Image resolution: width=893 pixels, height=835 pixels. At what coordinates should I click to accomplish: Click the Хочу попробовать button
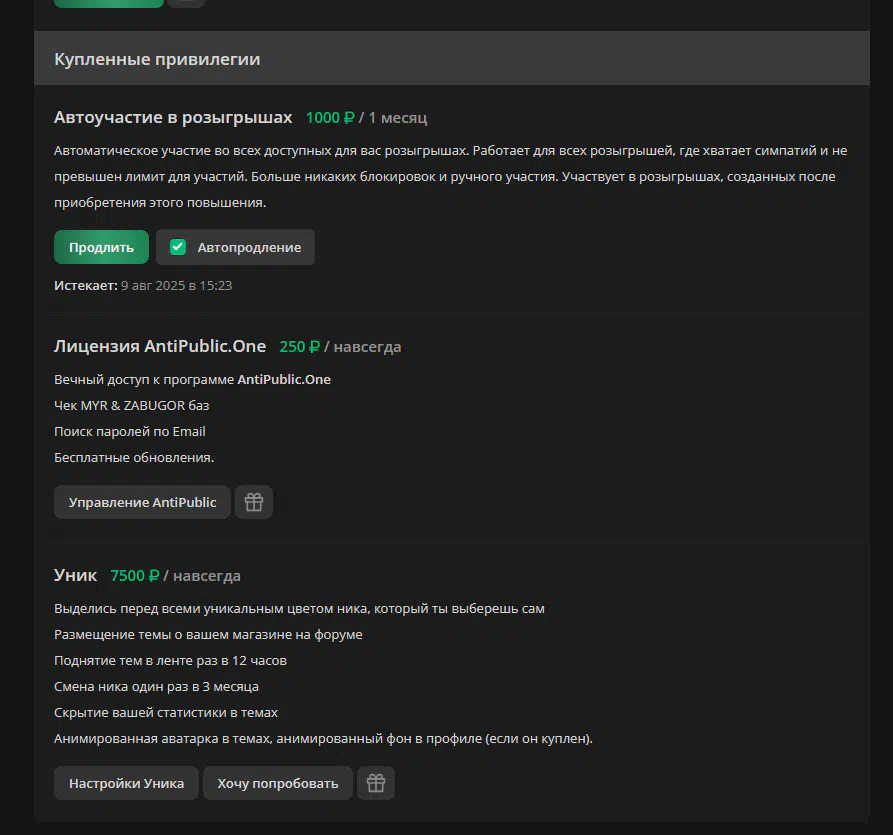[x=278, y=783]
